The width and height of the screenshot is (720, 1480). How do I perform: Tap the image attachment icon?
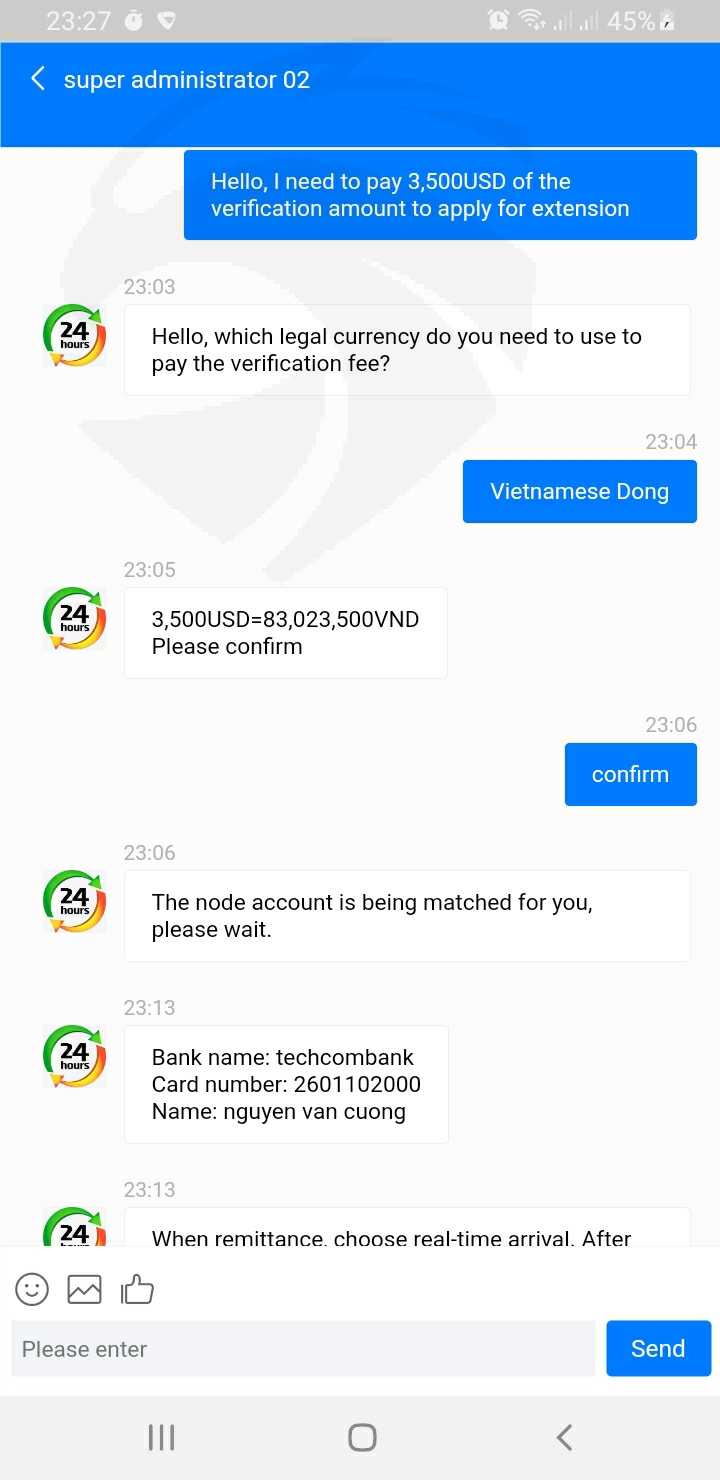pyautogui.click(x=84, y=1289)
